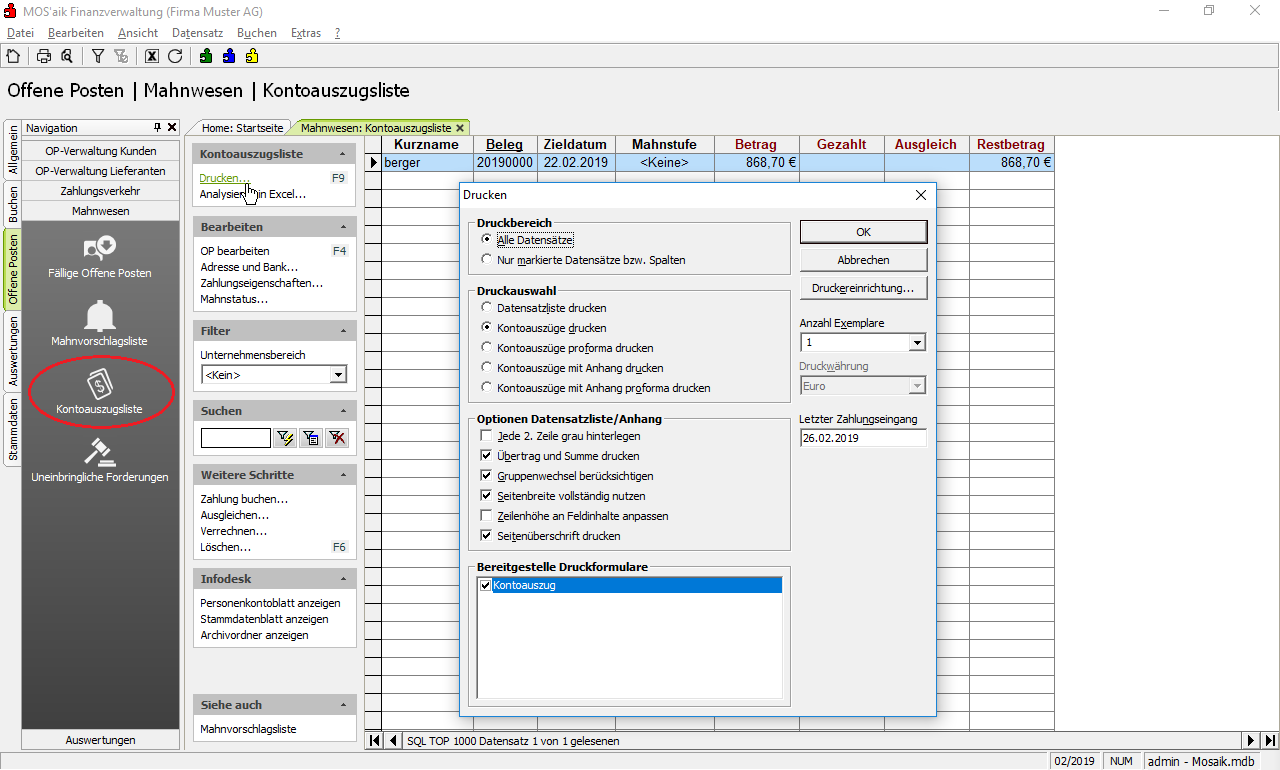The width and height of the screenshot is (1280, 770).
Task: Click the remove filter icon with red X
Action: 337,437
